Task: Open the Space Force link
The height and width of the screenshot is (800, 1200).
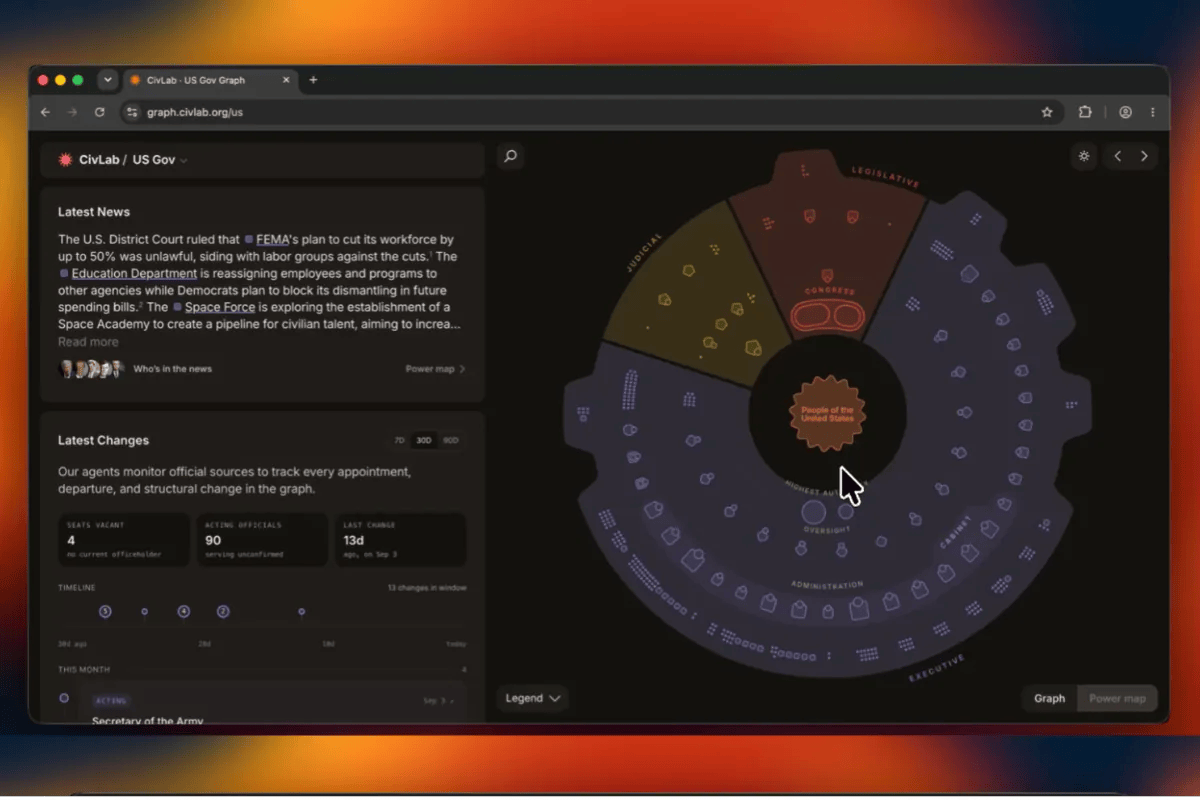Action: pyautogui.click(x=220, y=308)
